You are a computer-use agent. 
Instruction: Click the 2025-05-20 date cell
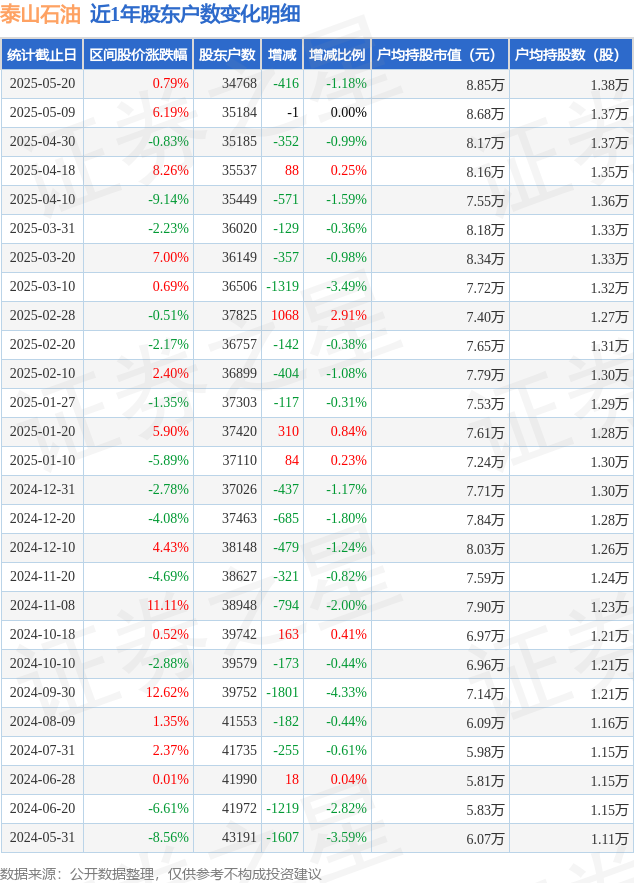point(42,84)
